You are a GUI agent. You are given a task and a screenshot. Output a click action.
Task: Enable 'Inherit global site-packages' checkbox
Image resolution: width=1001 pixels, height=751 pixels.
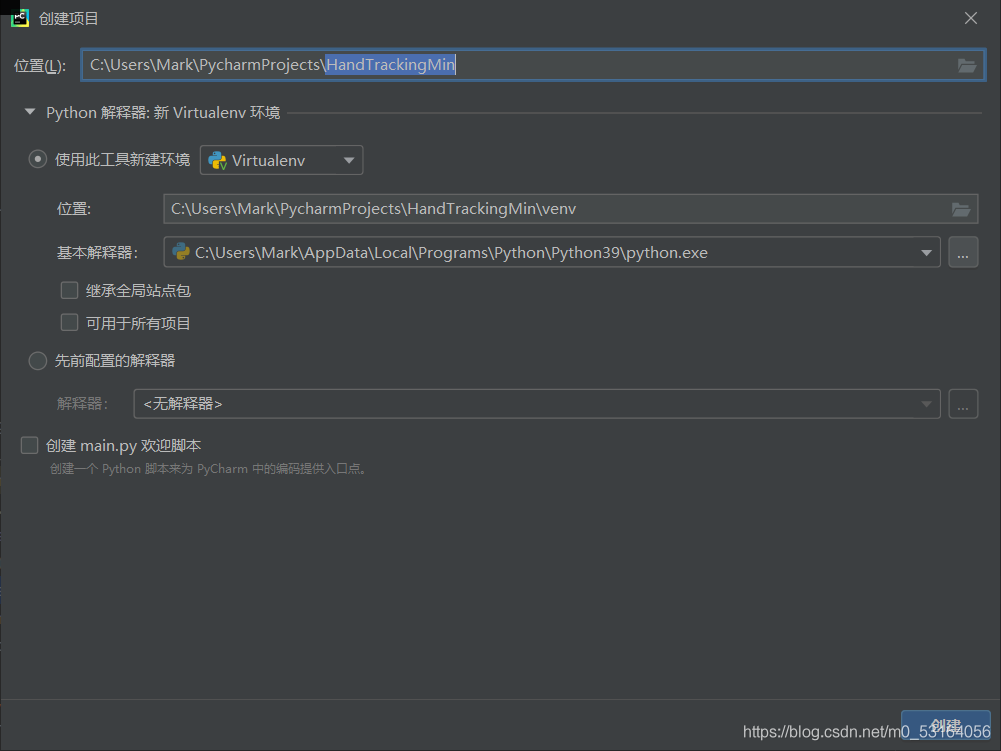[x=69, y=291]
